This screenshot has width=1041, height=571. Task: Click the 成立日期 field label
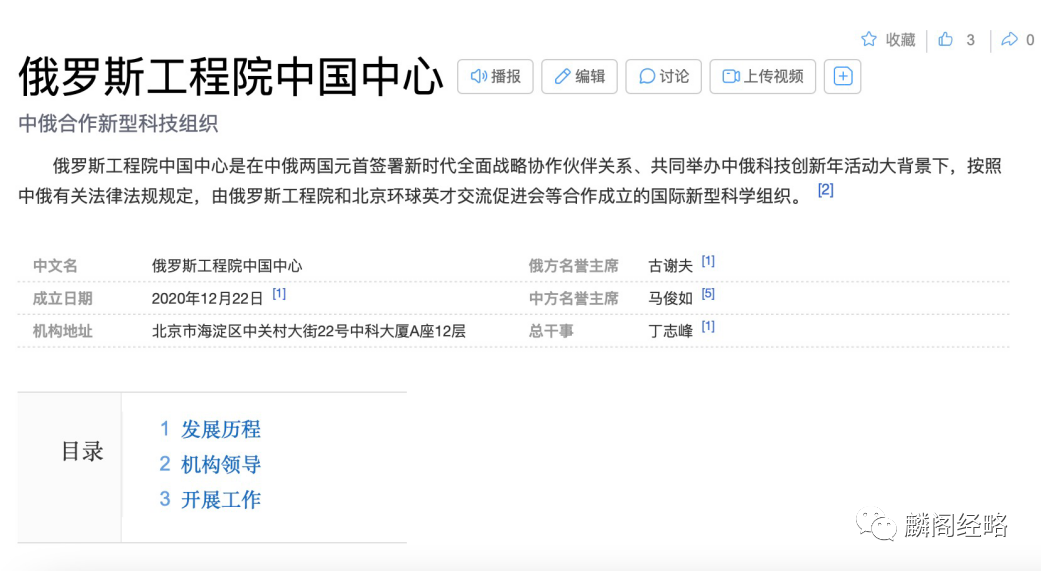(x=62, y=299)
